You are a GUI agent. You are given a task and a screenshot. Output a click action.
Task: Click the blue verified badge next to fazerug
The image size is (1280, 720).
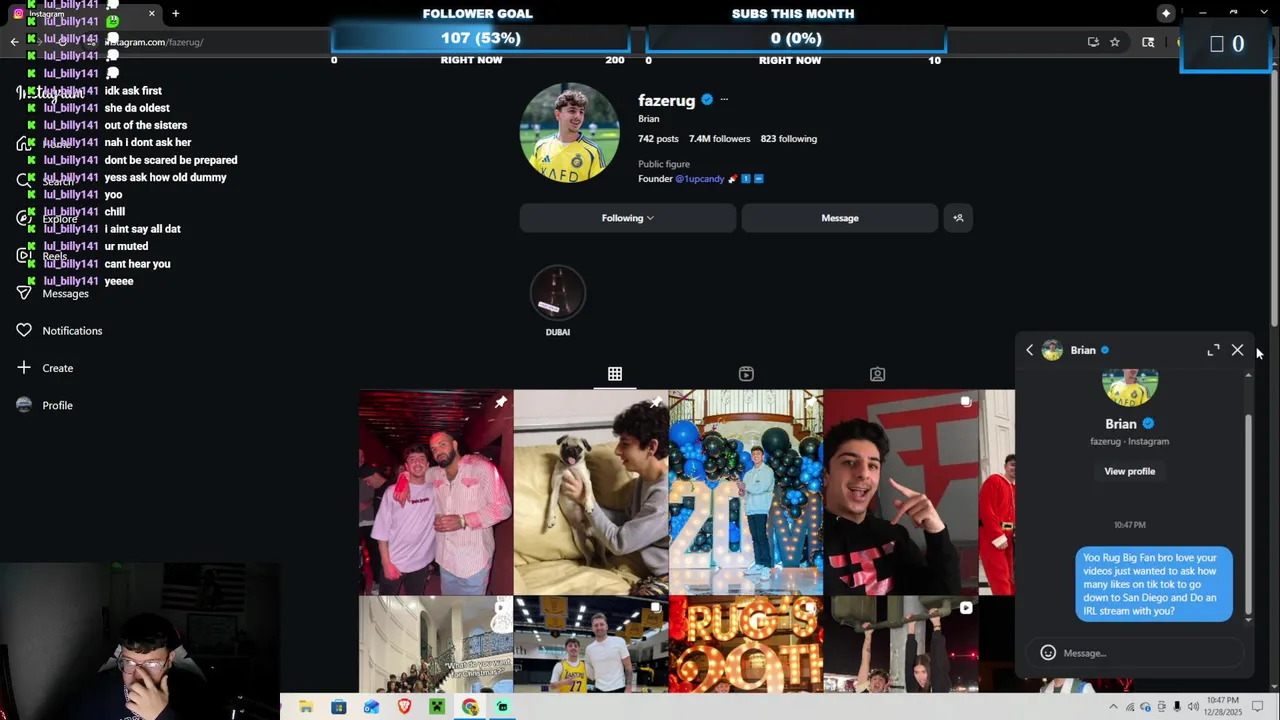pos(707,100)
